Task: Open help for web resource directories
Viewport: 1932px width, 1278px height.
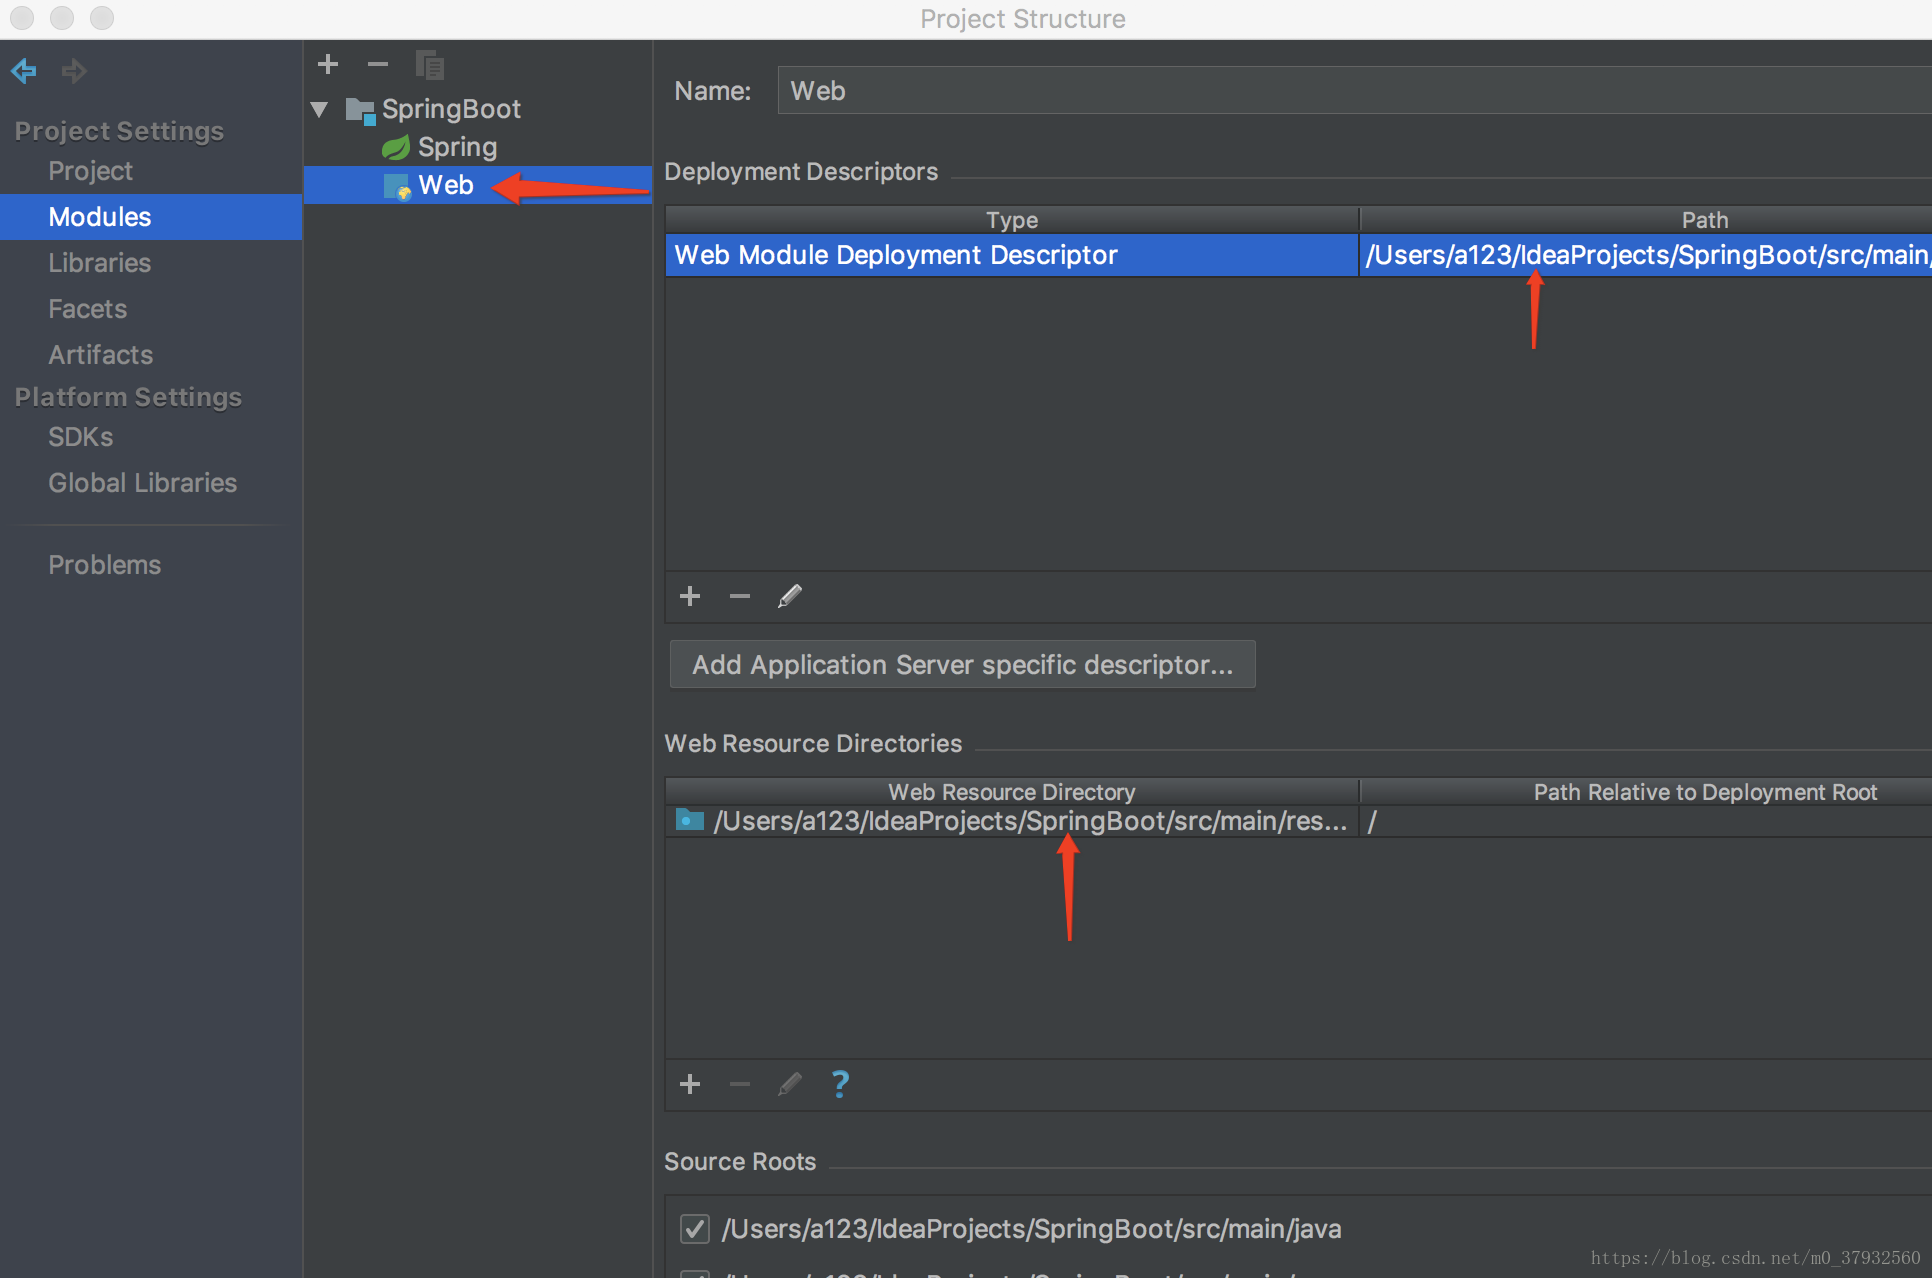Action: 840,1084
